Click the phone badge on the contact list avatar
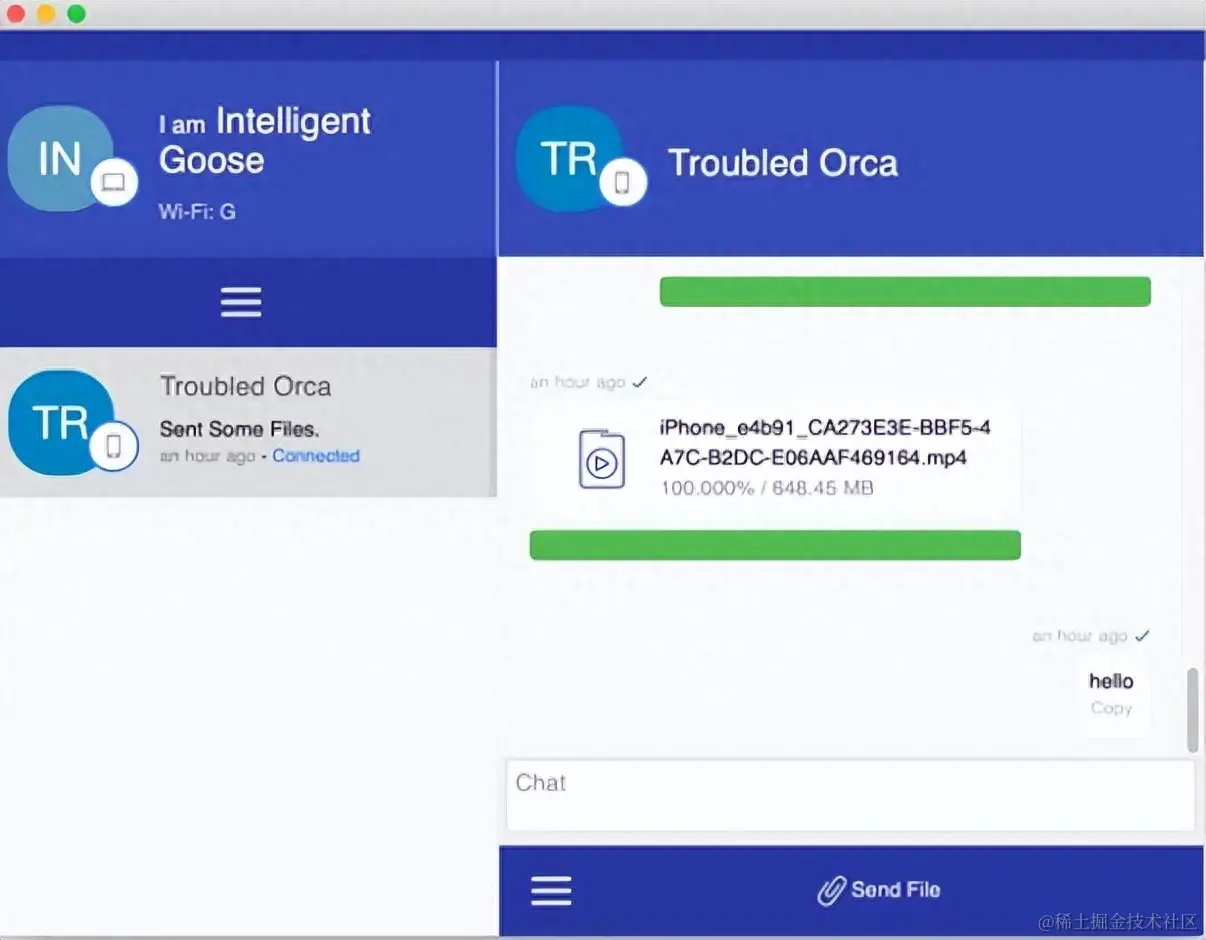Viewport: 1206px width, 940px height. tap(114, 446)
